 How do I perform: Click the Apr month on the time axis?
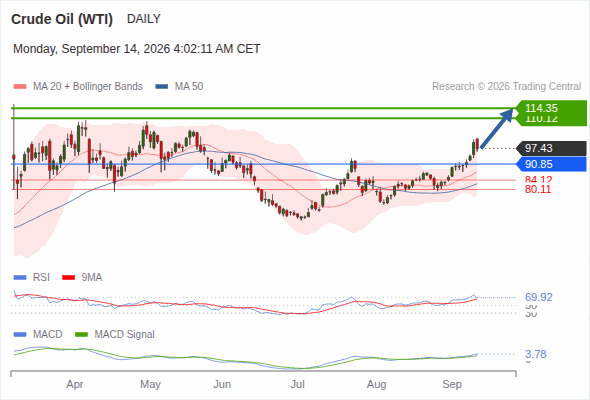pos(75,384)
